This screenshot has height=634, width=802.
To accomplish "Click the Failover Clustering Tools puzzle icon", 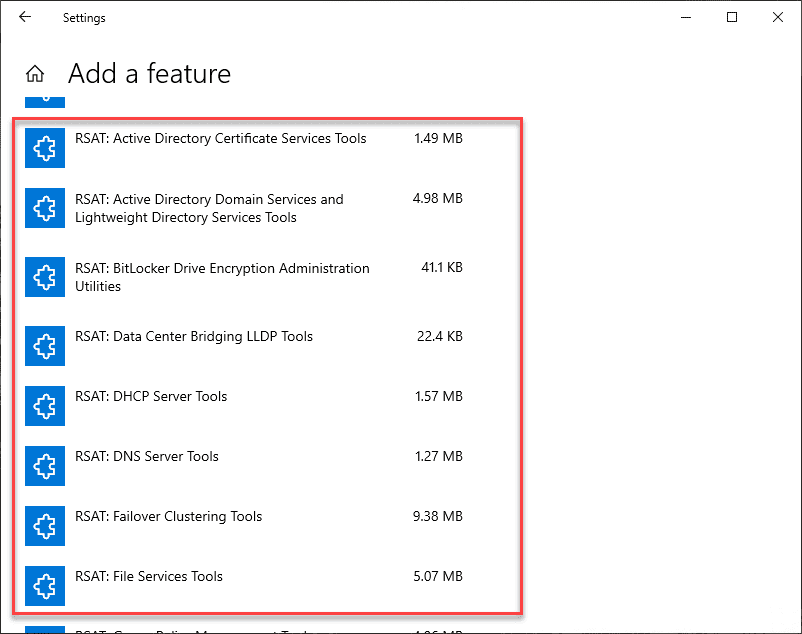I will point(45,526).
